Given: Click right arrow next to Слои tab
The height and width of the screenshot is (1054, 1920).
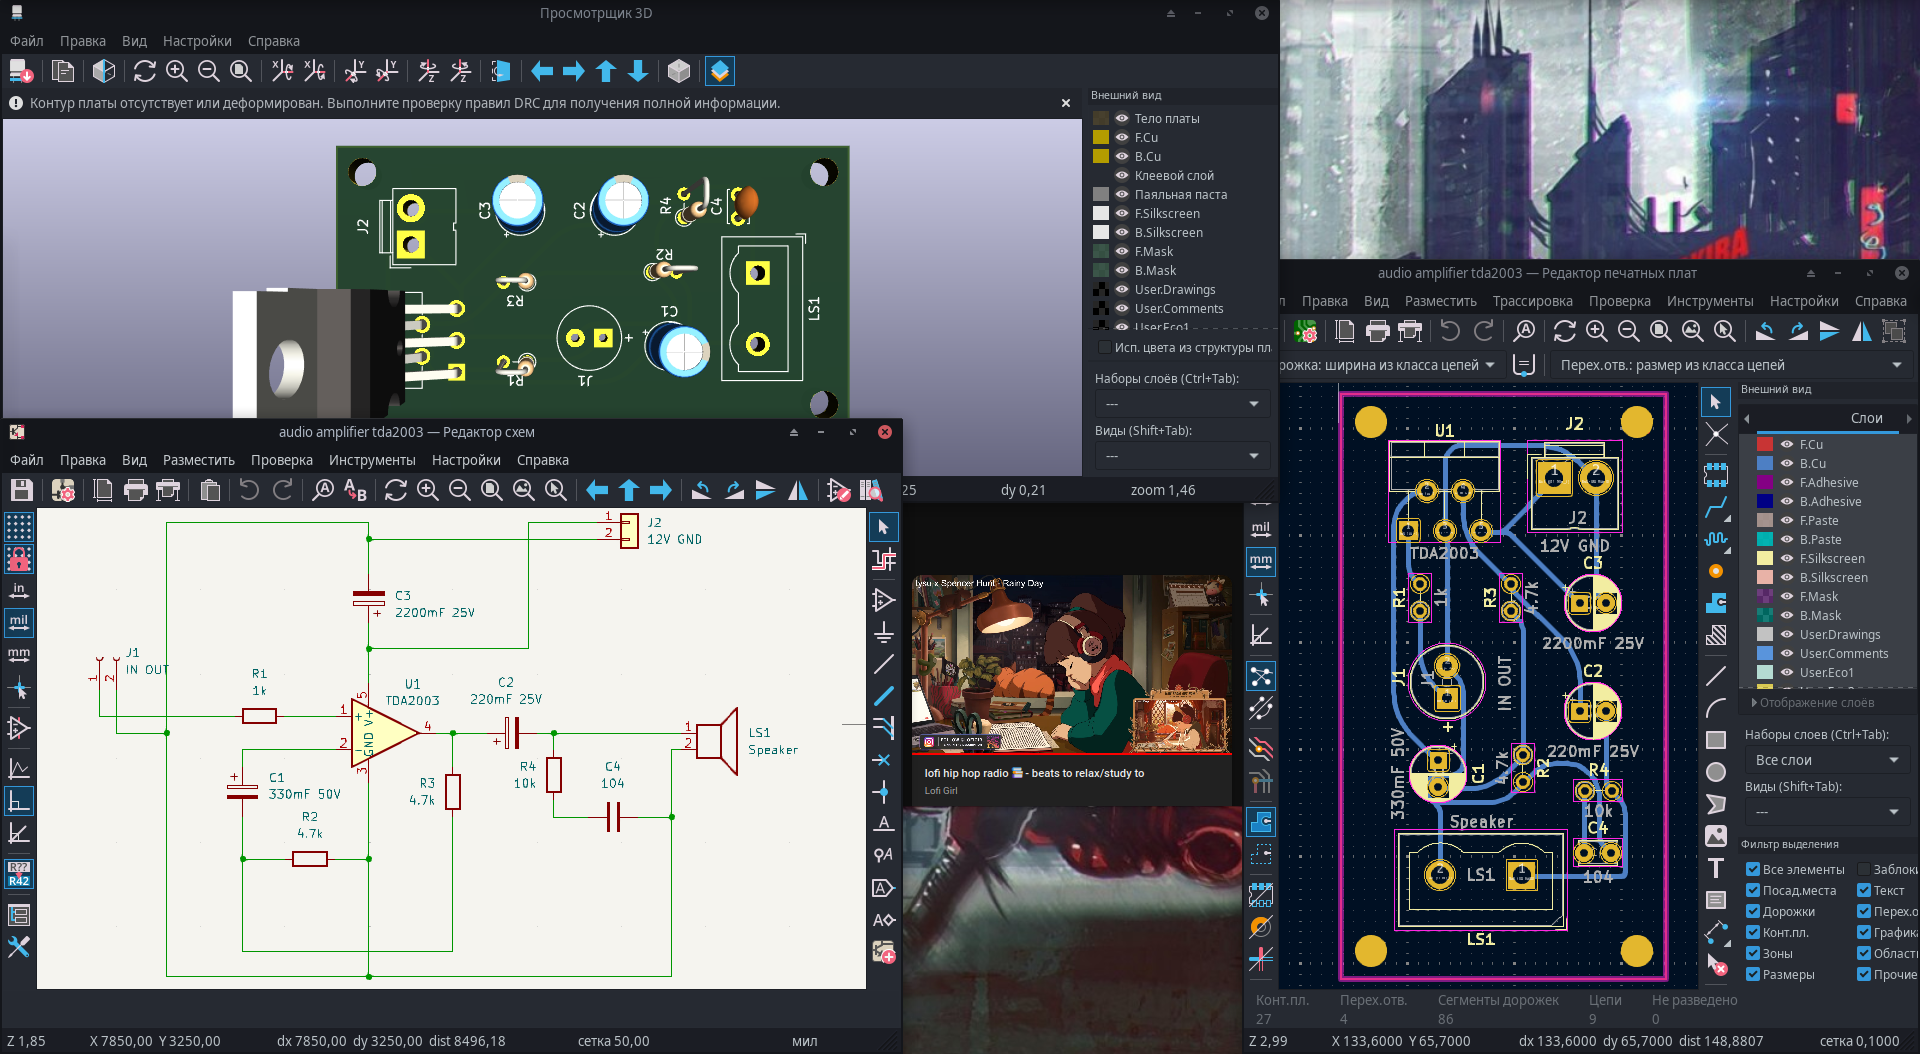Looking at the screenshot, I should [1908, 418].
